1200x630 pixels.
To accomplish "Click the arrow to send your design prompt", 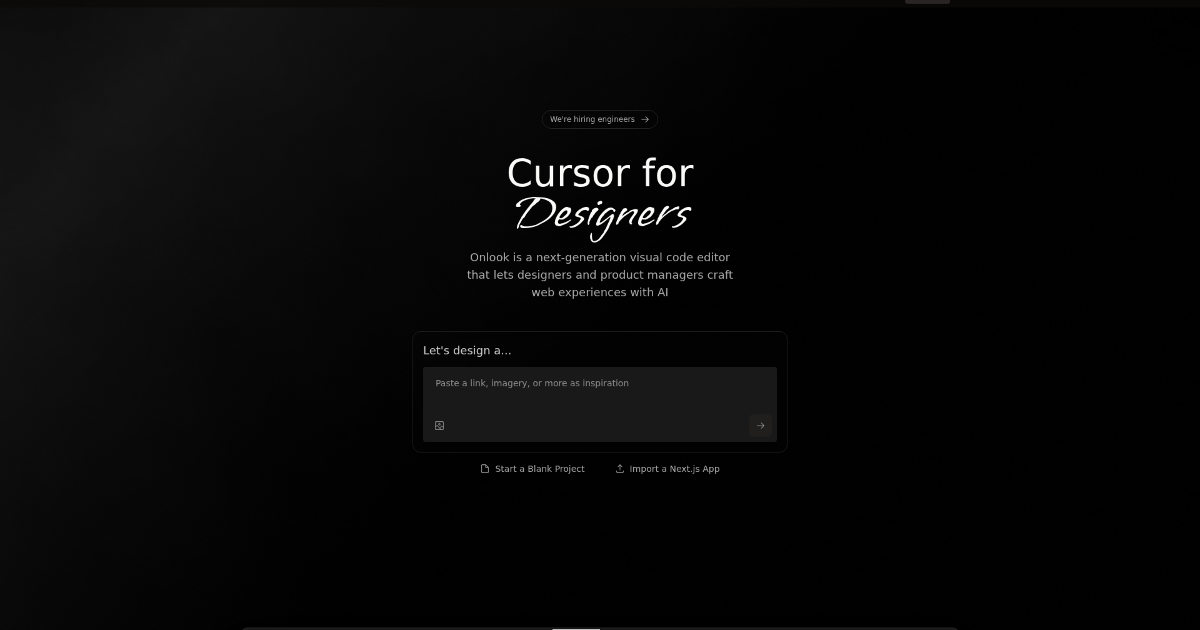I will coord(761,425).
